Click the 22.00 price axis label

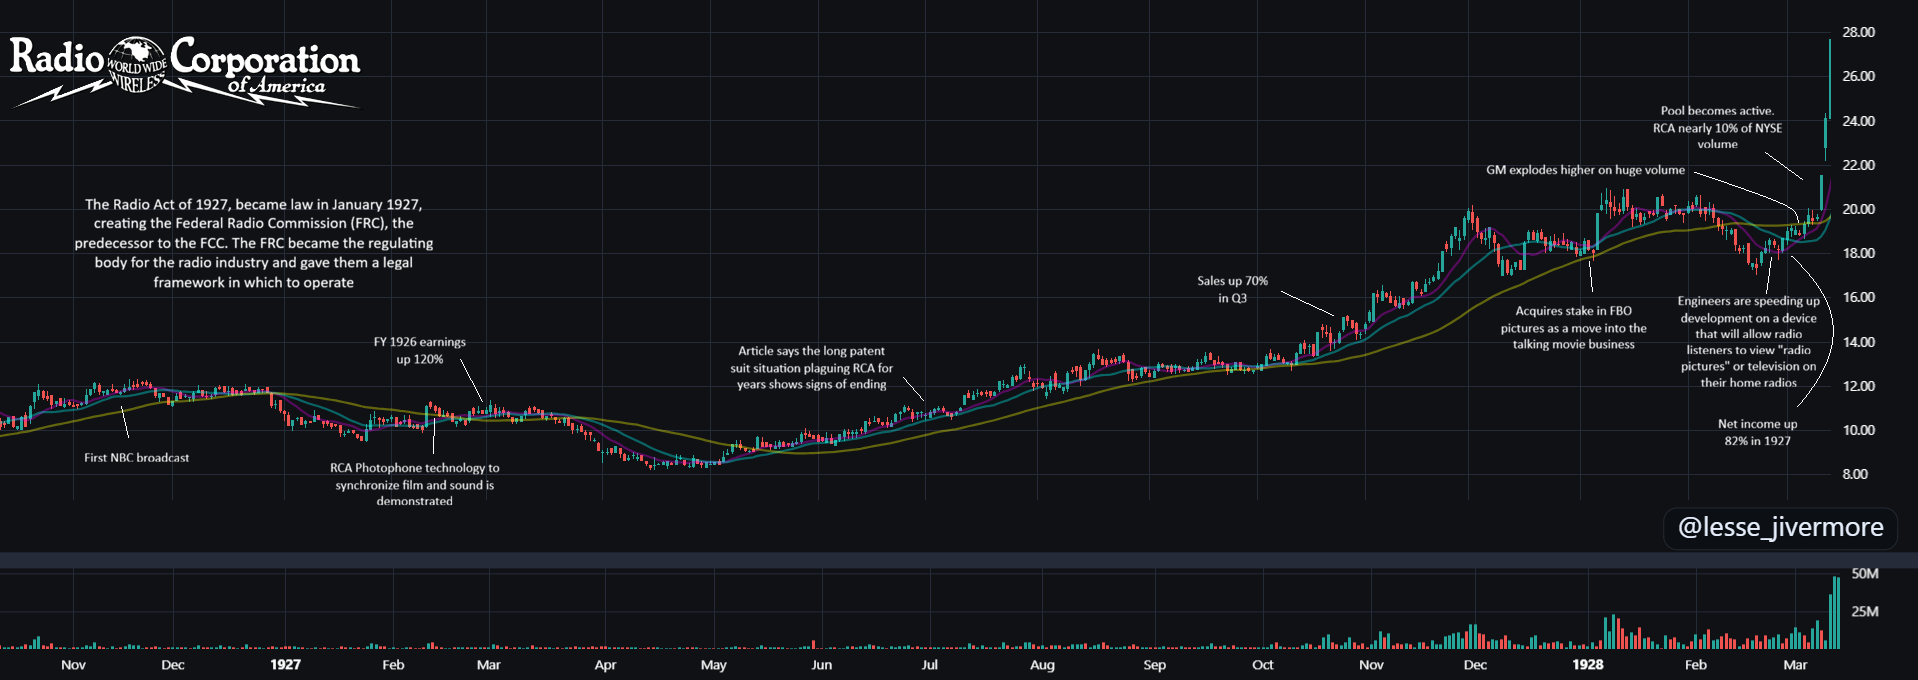pos(1858,165)
